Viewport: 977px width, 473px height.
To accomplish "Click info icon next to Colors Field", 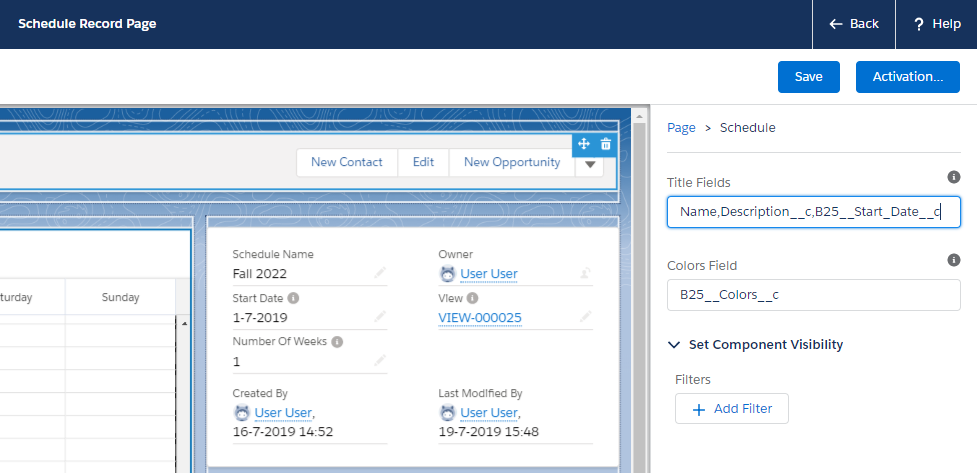I will point(953,260).
